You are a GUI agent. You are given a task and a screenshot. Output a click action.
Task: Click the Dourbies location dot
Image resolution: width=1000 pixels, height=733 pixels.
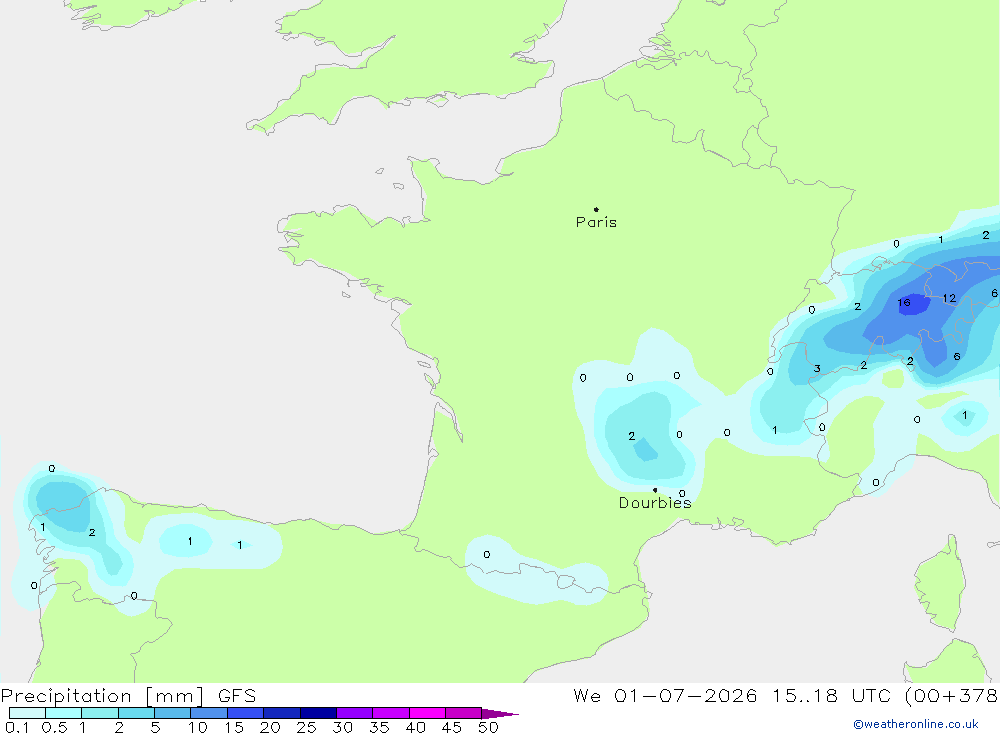(655, 490)
